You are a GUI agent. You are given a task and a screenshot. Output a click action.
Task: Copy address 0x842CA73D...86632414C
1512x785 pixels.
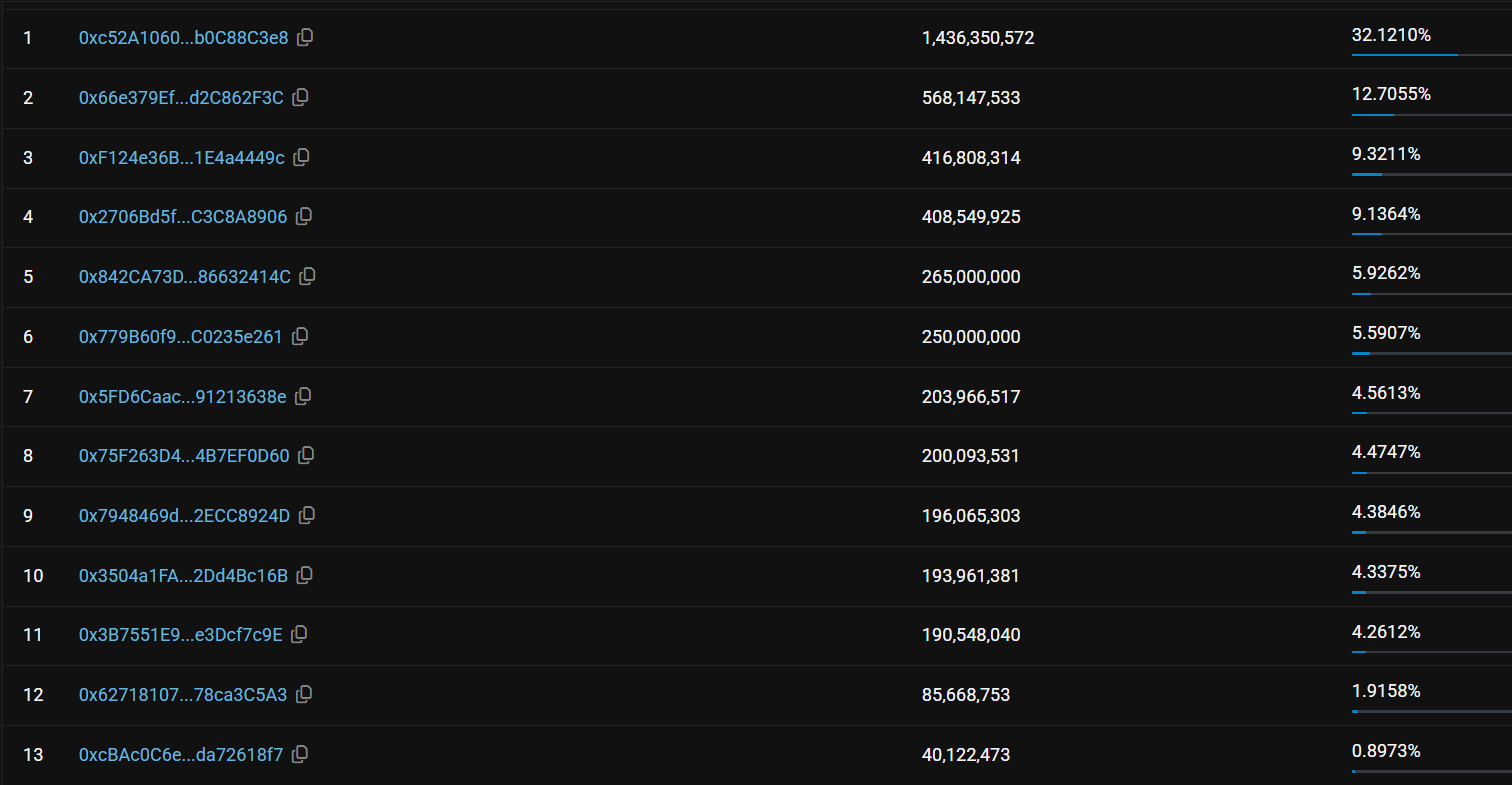point(307,276)
